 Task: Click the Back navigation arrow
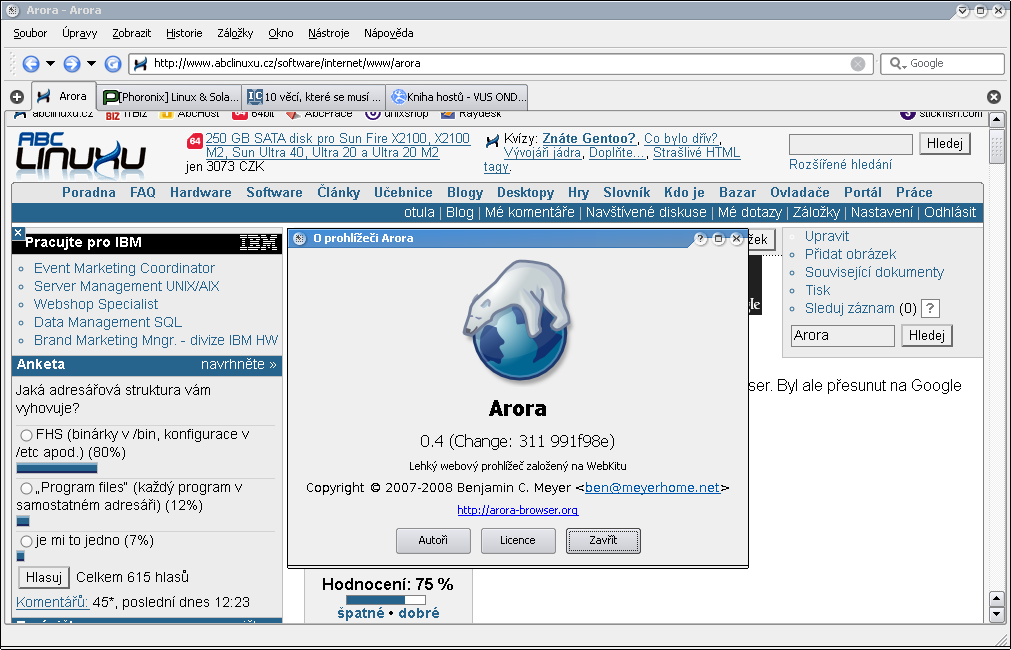pyautogui.click(x=31, y=63)
